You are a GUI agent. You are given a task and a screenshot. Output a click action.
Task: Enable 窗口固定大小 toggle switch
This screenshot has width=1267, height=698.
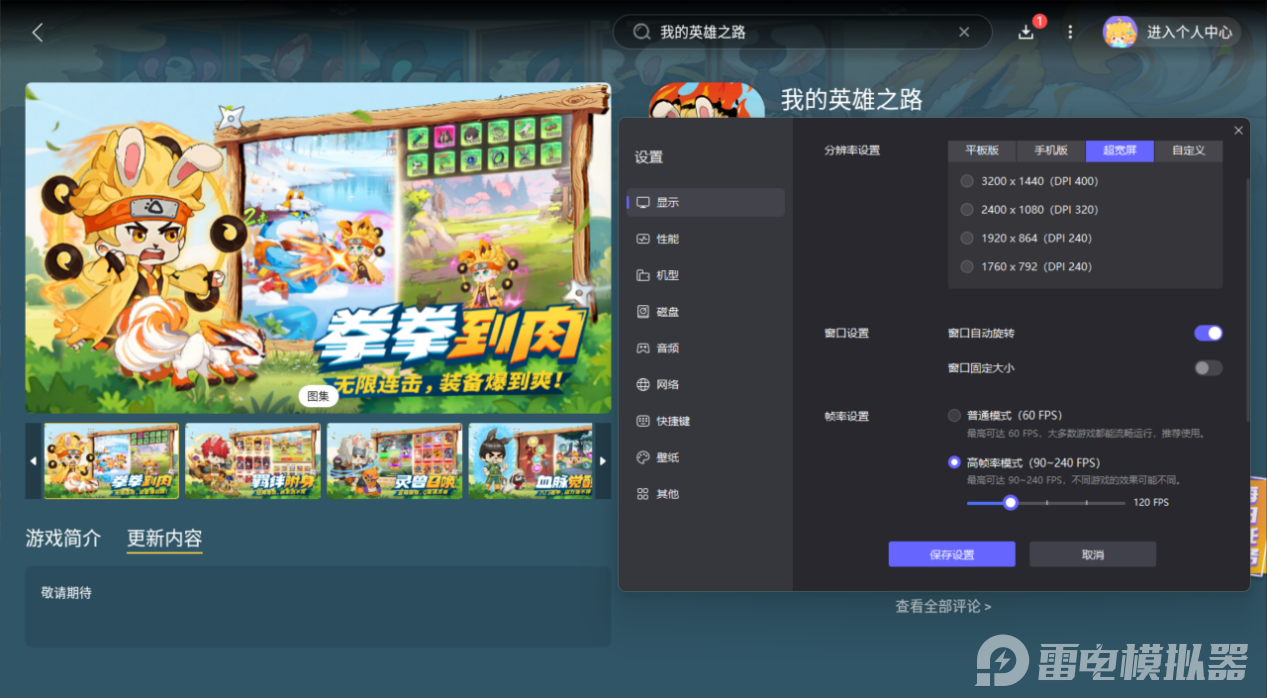(x=1207, y=368)
